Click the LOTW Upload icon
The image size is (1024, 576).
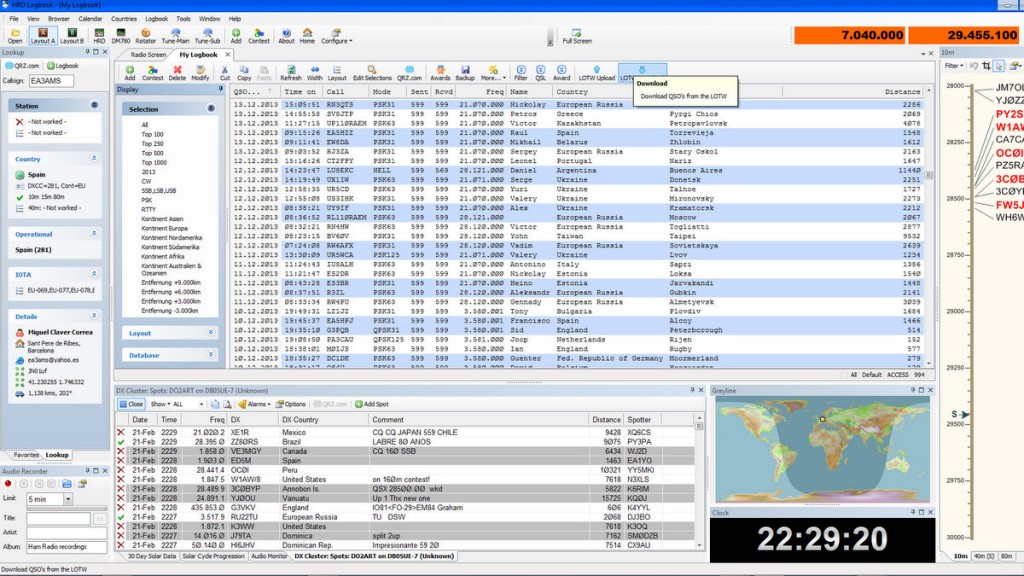pyautogui.click(x=597, y=72)
